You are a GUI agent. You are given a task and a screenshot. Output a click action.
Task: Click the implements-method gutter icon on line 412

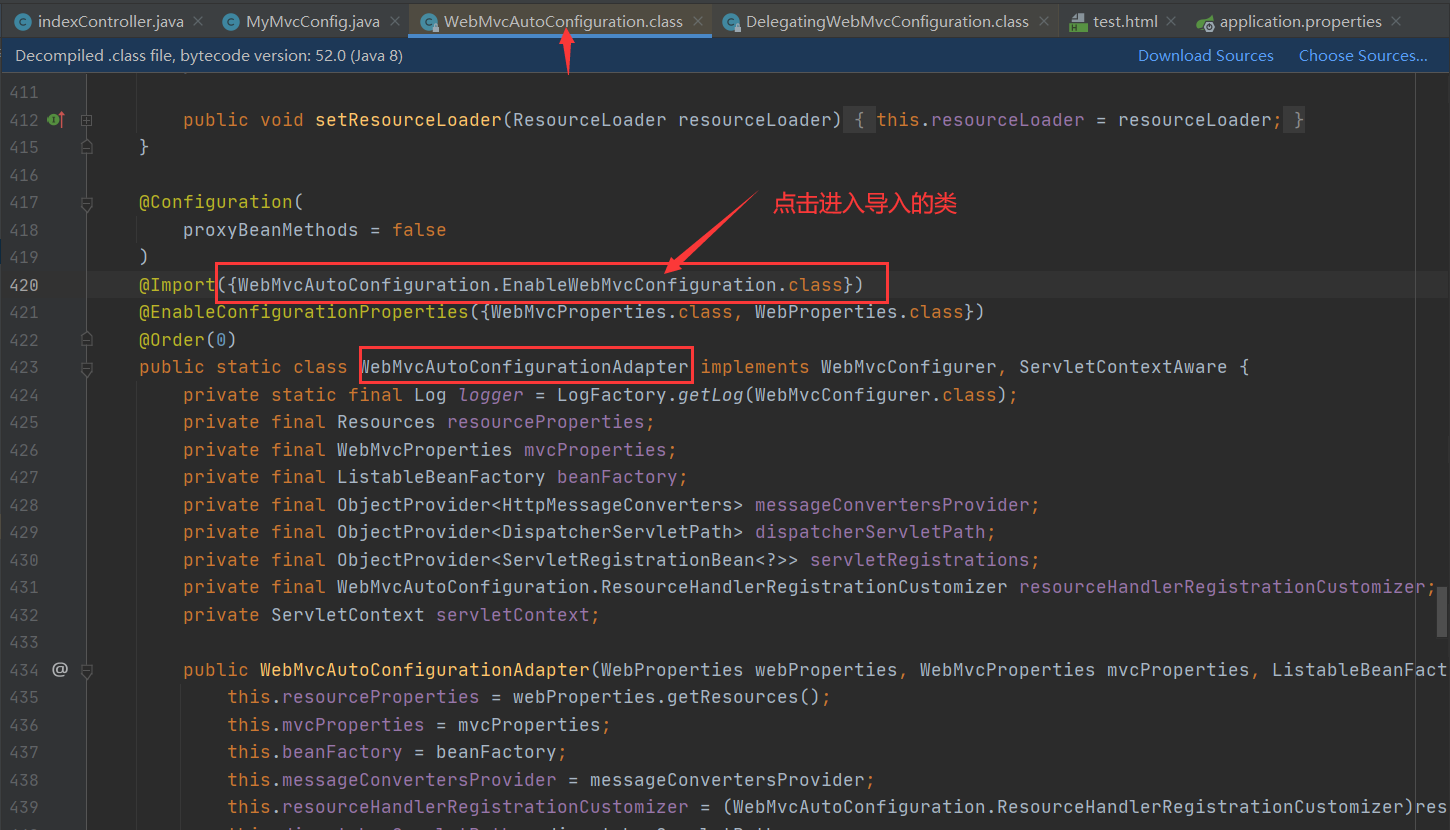[56, 120]
